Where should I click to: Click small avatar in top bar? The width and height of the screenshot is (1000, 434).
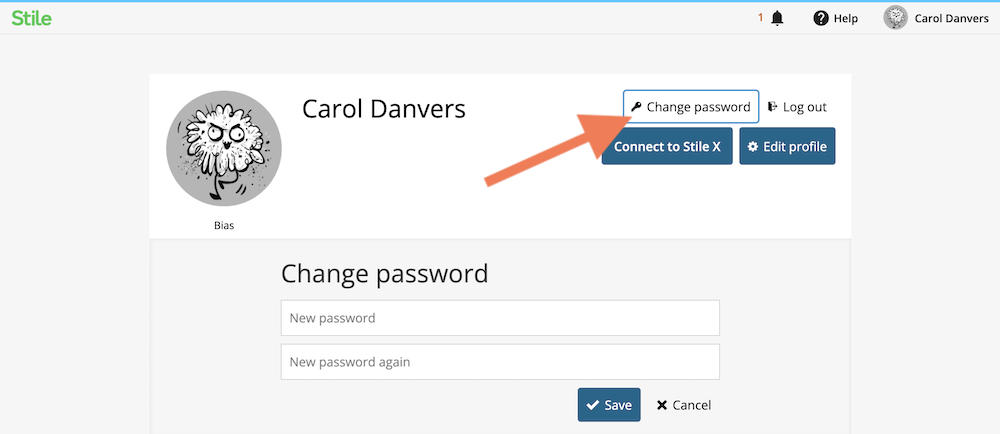click(895, 18)
